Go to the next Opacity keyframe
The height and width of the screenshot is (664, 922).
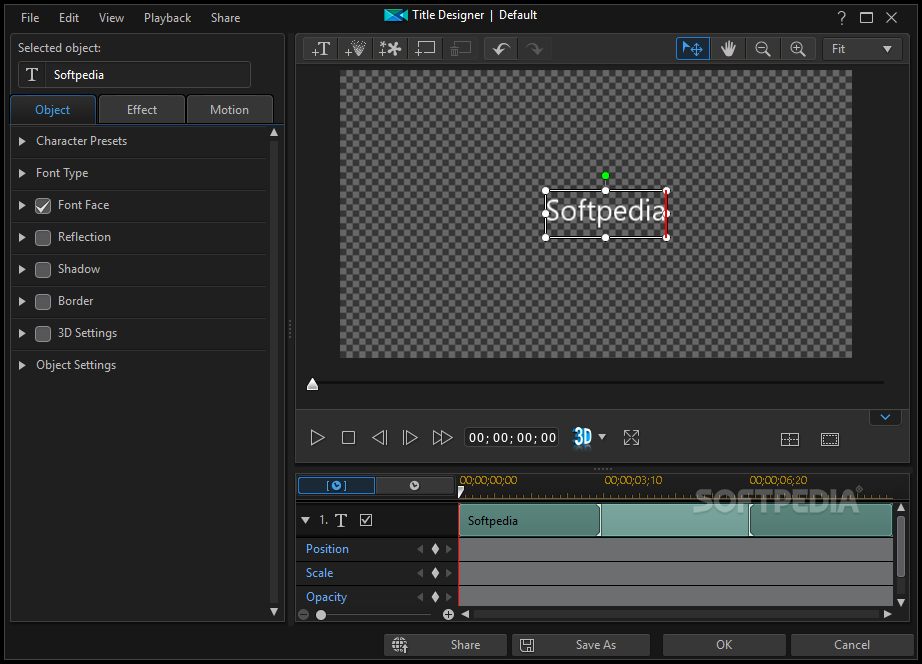tap(449, 597)
